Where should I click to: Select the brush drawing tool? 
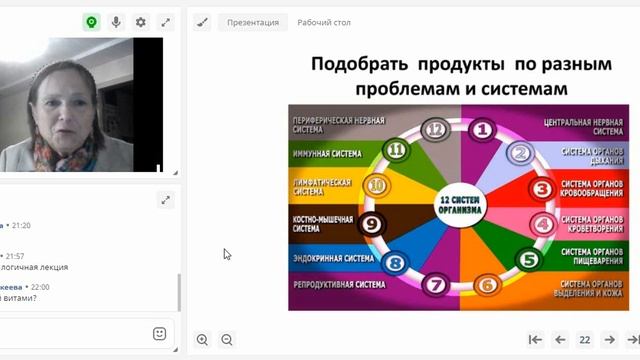pyautogui.click(x=202, y=22)
